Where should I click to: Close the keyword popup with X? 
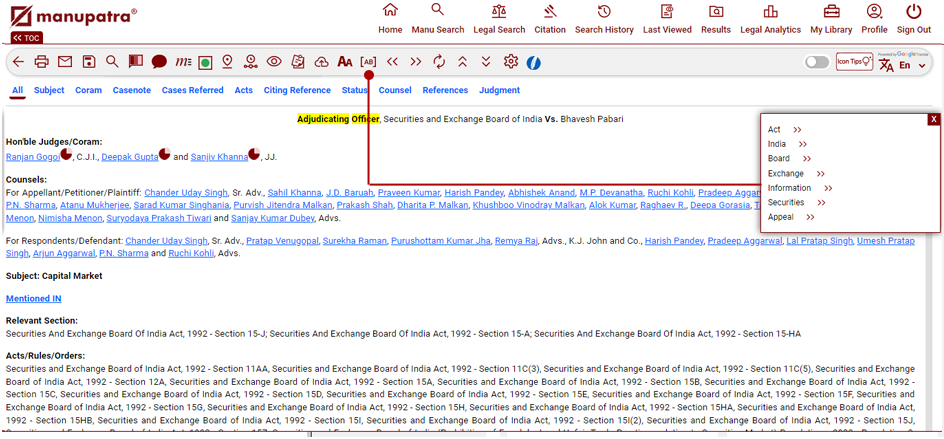coord(933,119)
